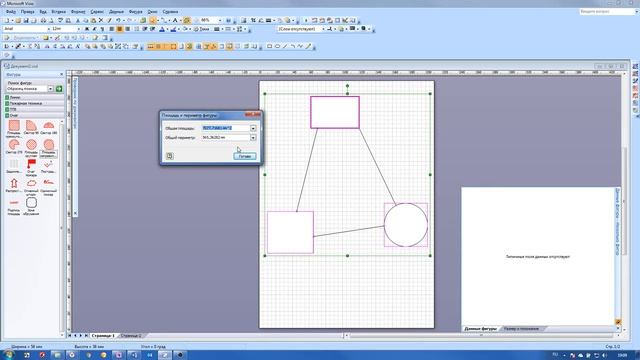
Task: Start shape search with the green arrow
Action: coord(59,89)
